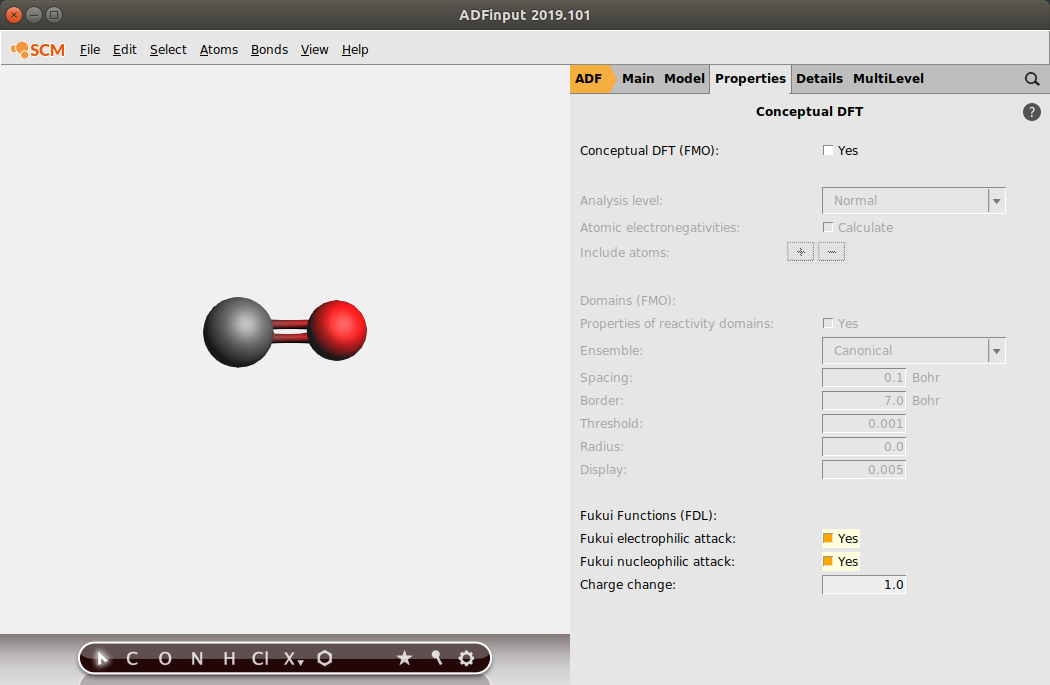Viewport: 1050px width, 685px height.
Task: Open the Edit menu
Action: point(125,50)
